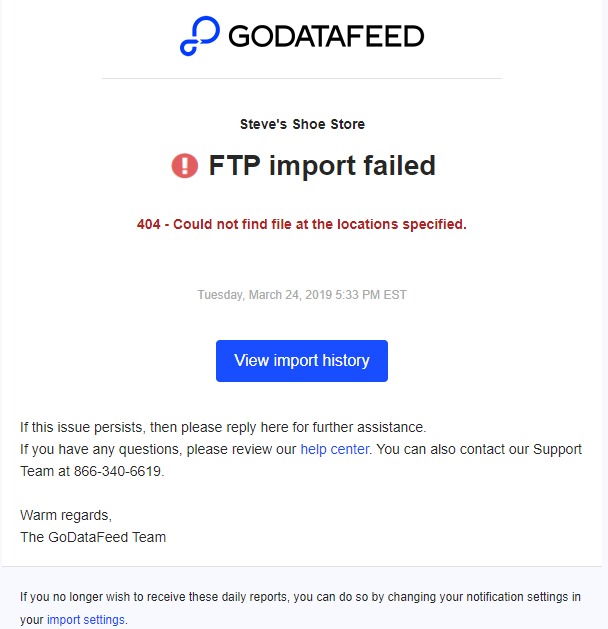Open View import history
The image size is (608, 629).
302,361
